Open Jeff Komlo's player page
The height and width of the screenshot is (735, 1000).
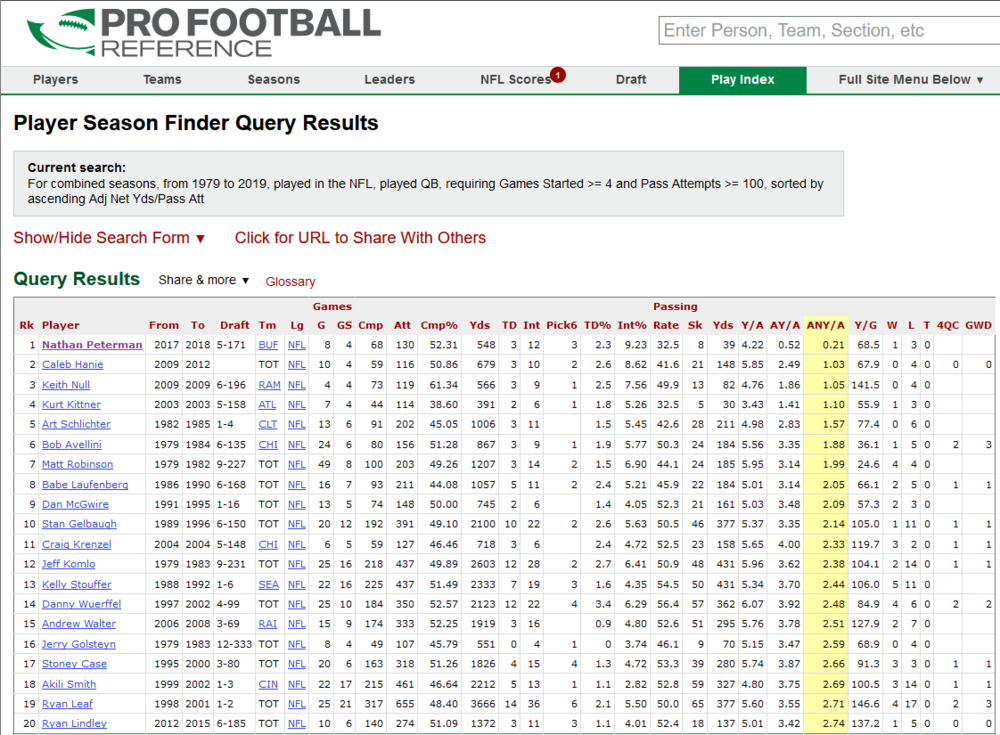(x=68, y=564)
